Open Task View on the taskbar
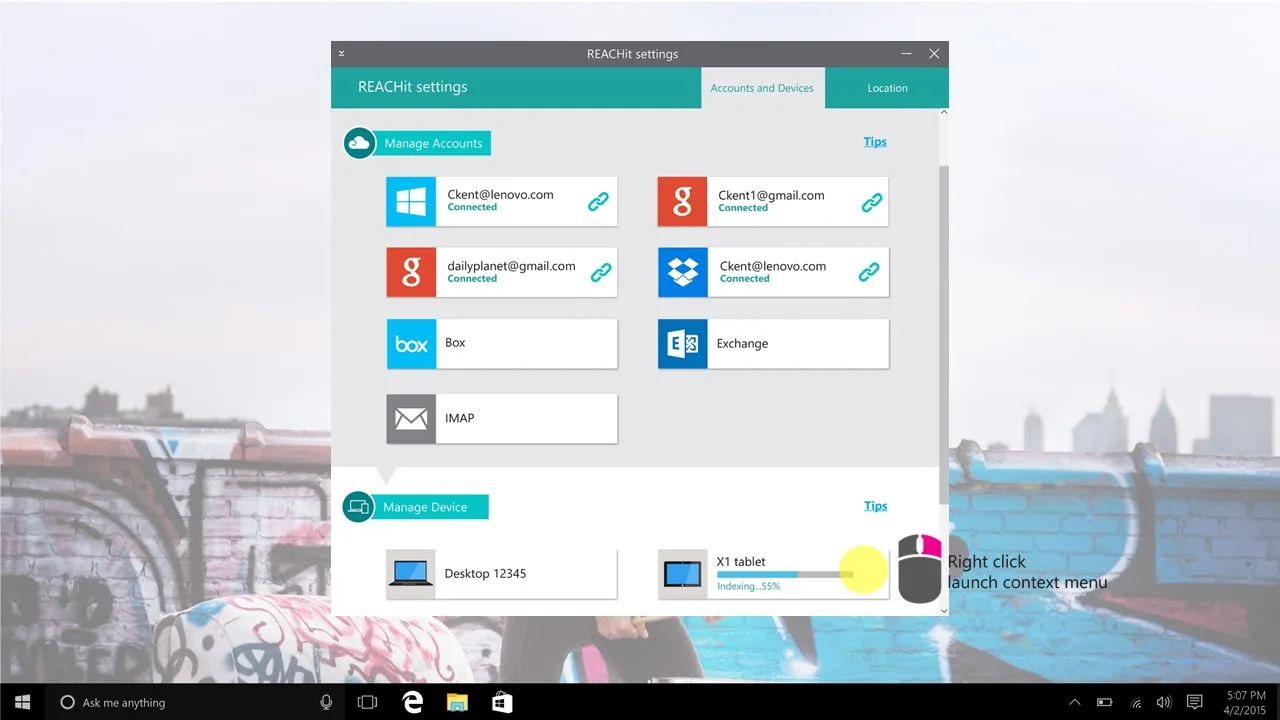Viewport: 1280px width, 720px height. (367, 702)
